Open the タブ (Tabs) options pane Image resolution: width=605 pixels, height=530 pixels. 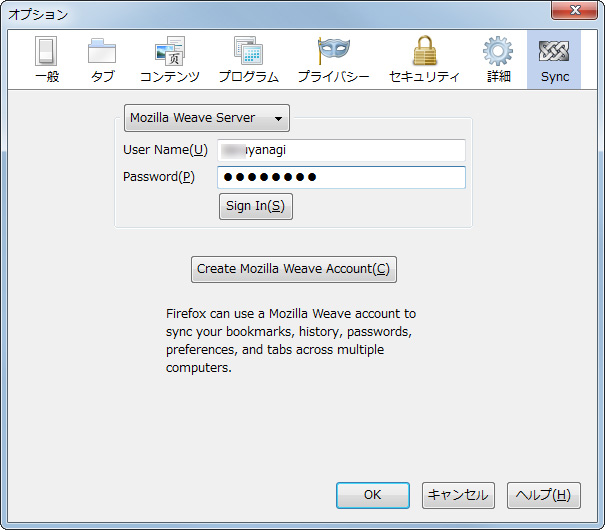click(102, 60)
